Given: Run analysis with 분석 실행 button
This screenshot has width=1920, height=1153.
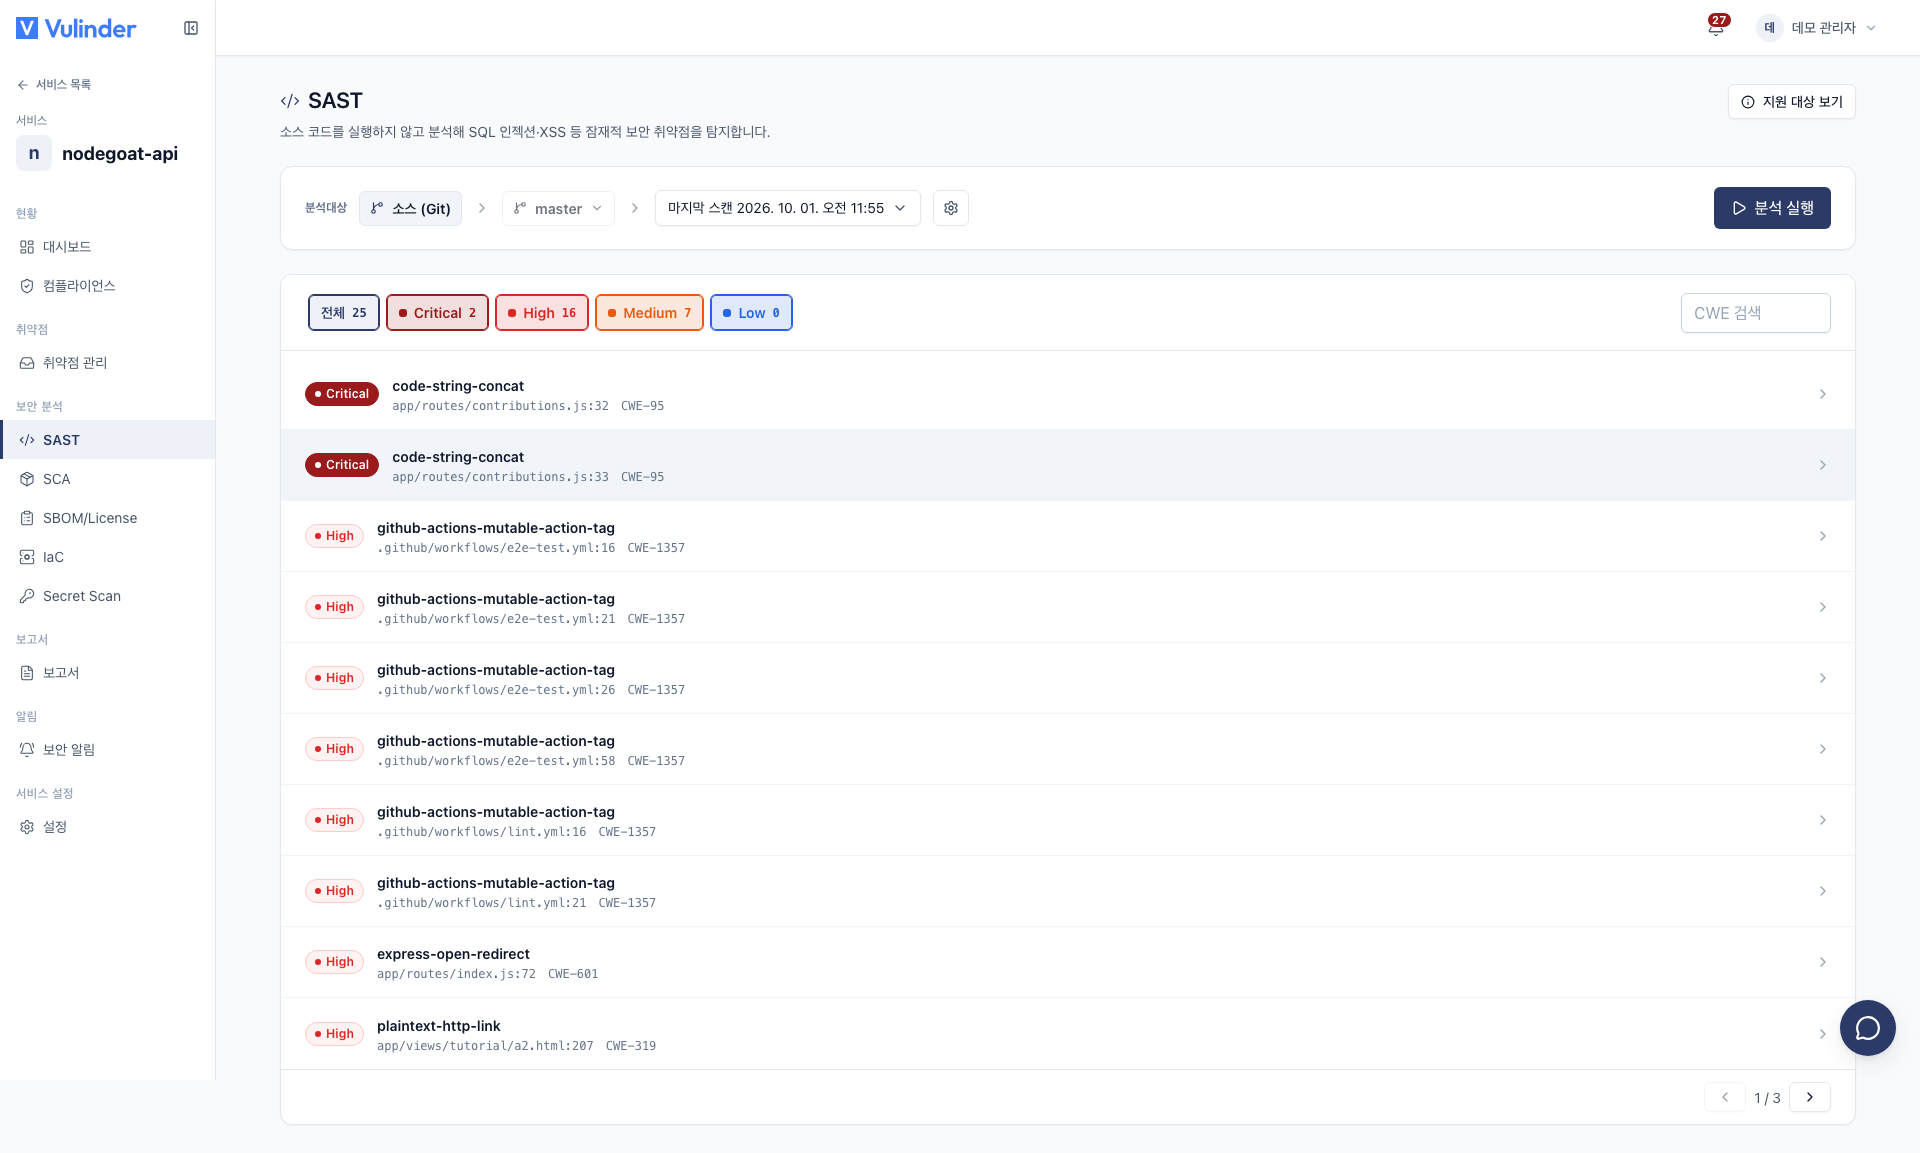Looking at the screenshot, I should coord(1772,208).
